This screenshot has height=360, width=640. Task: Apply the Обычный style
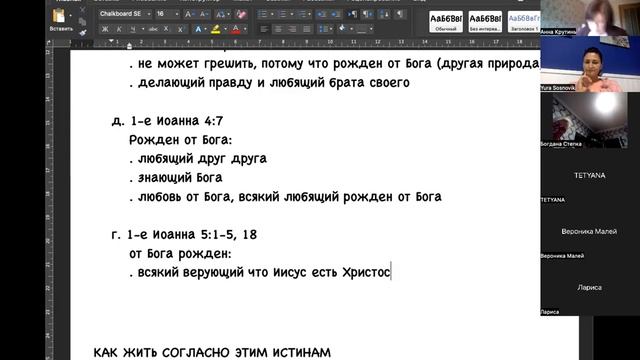point(446,22)
